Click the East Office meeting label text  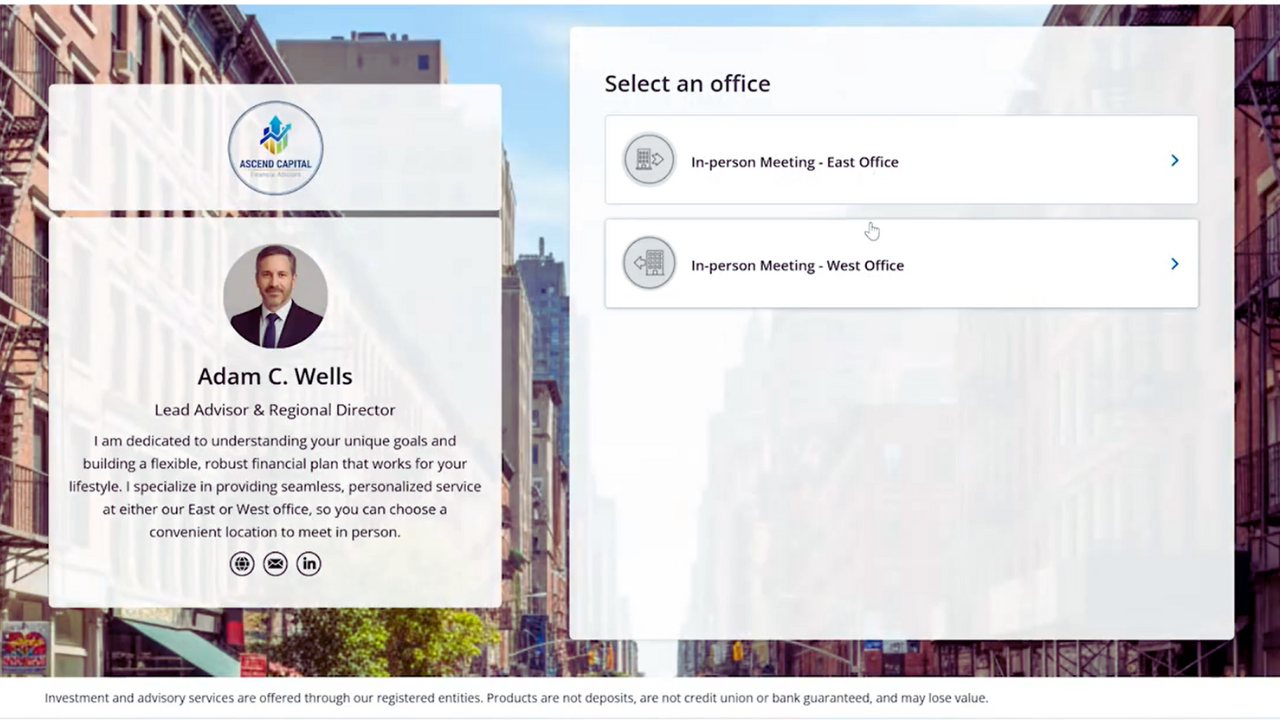pyautogui.click(x=794, y=161)
